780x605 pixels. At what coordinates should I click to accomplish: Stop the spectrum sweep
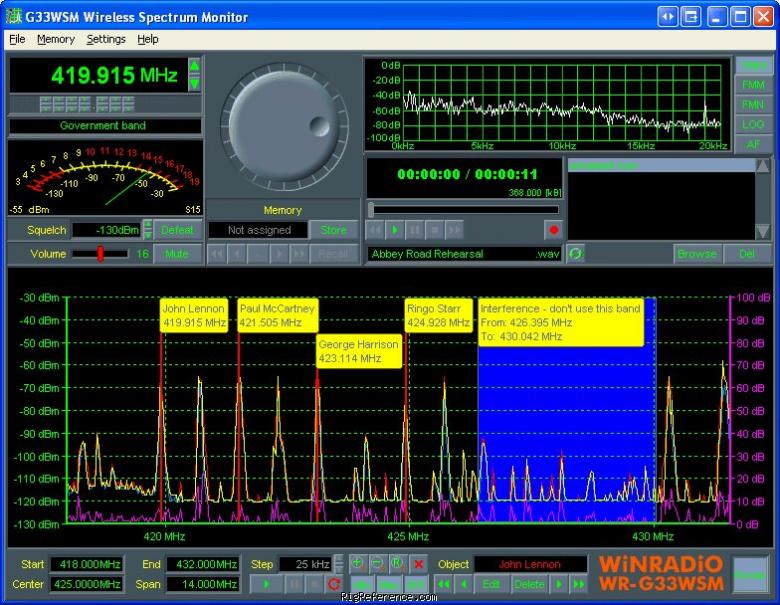pos(314,584)
